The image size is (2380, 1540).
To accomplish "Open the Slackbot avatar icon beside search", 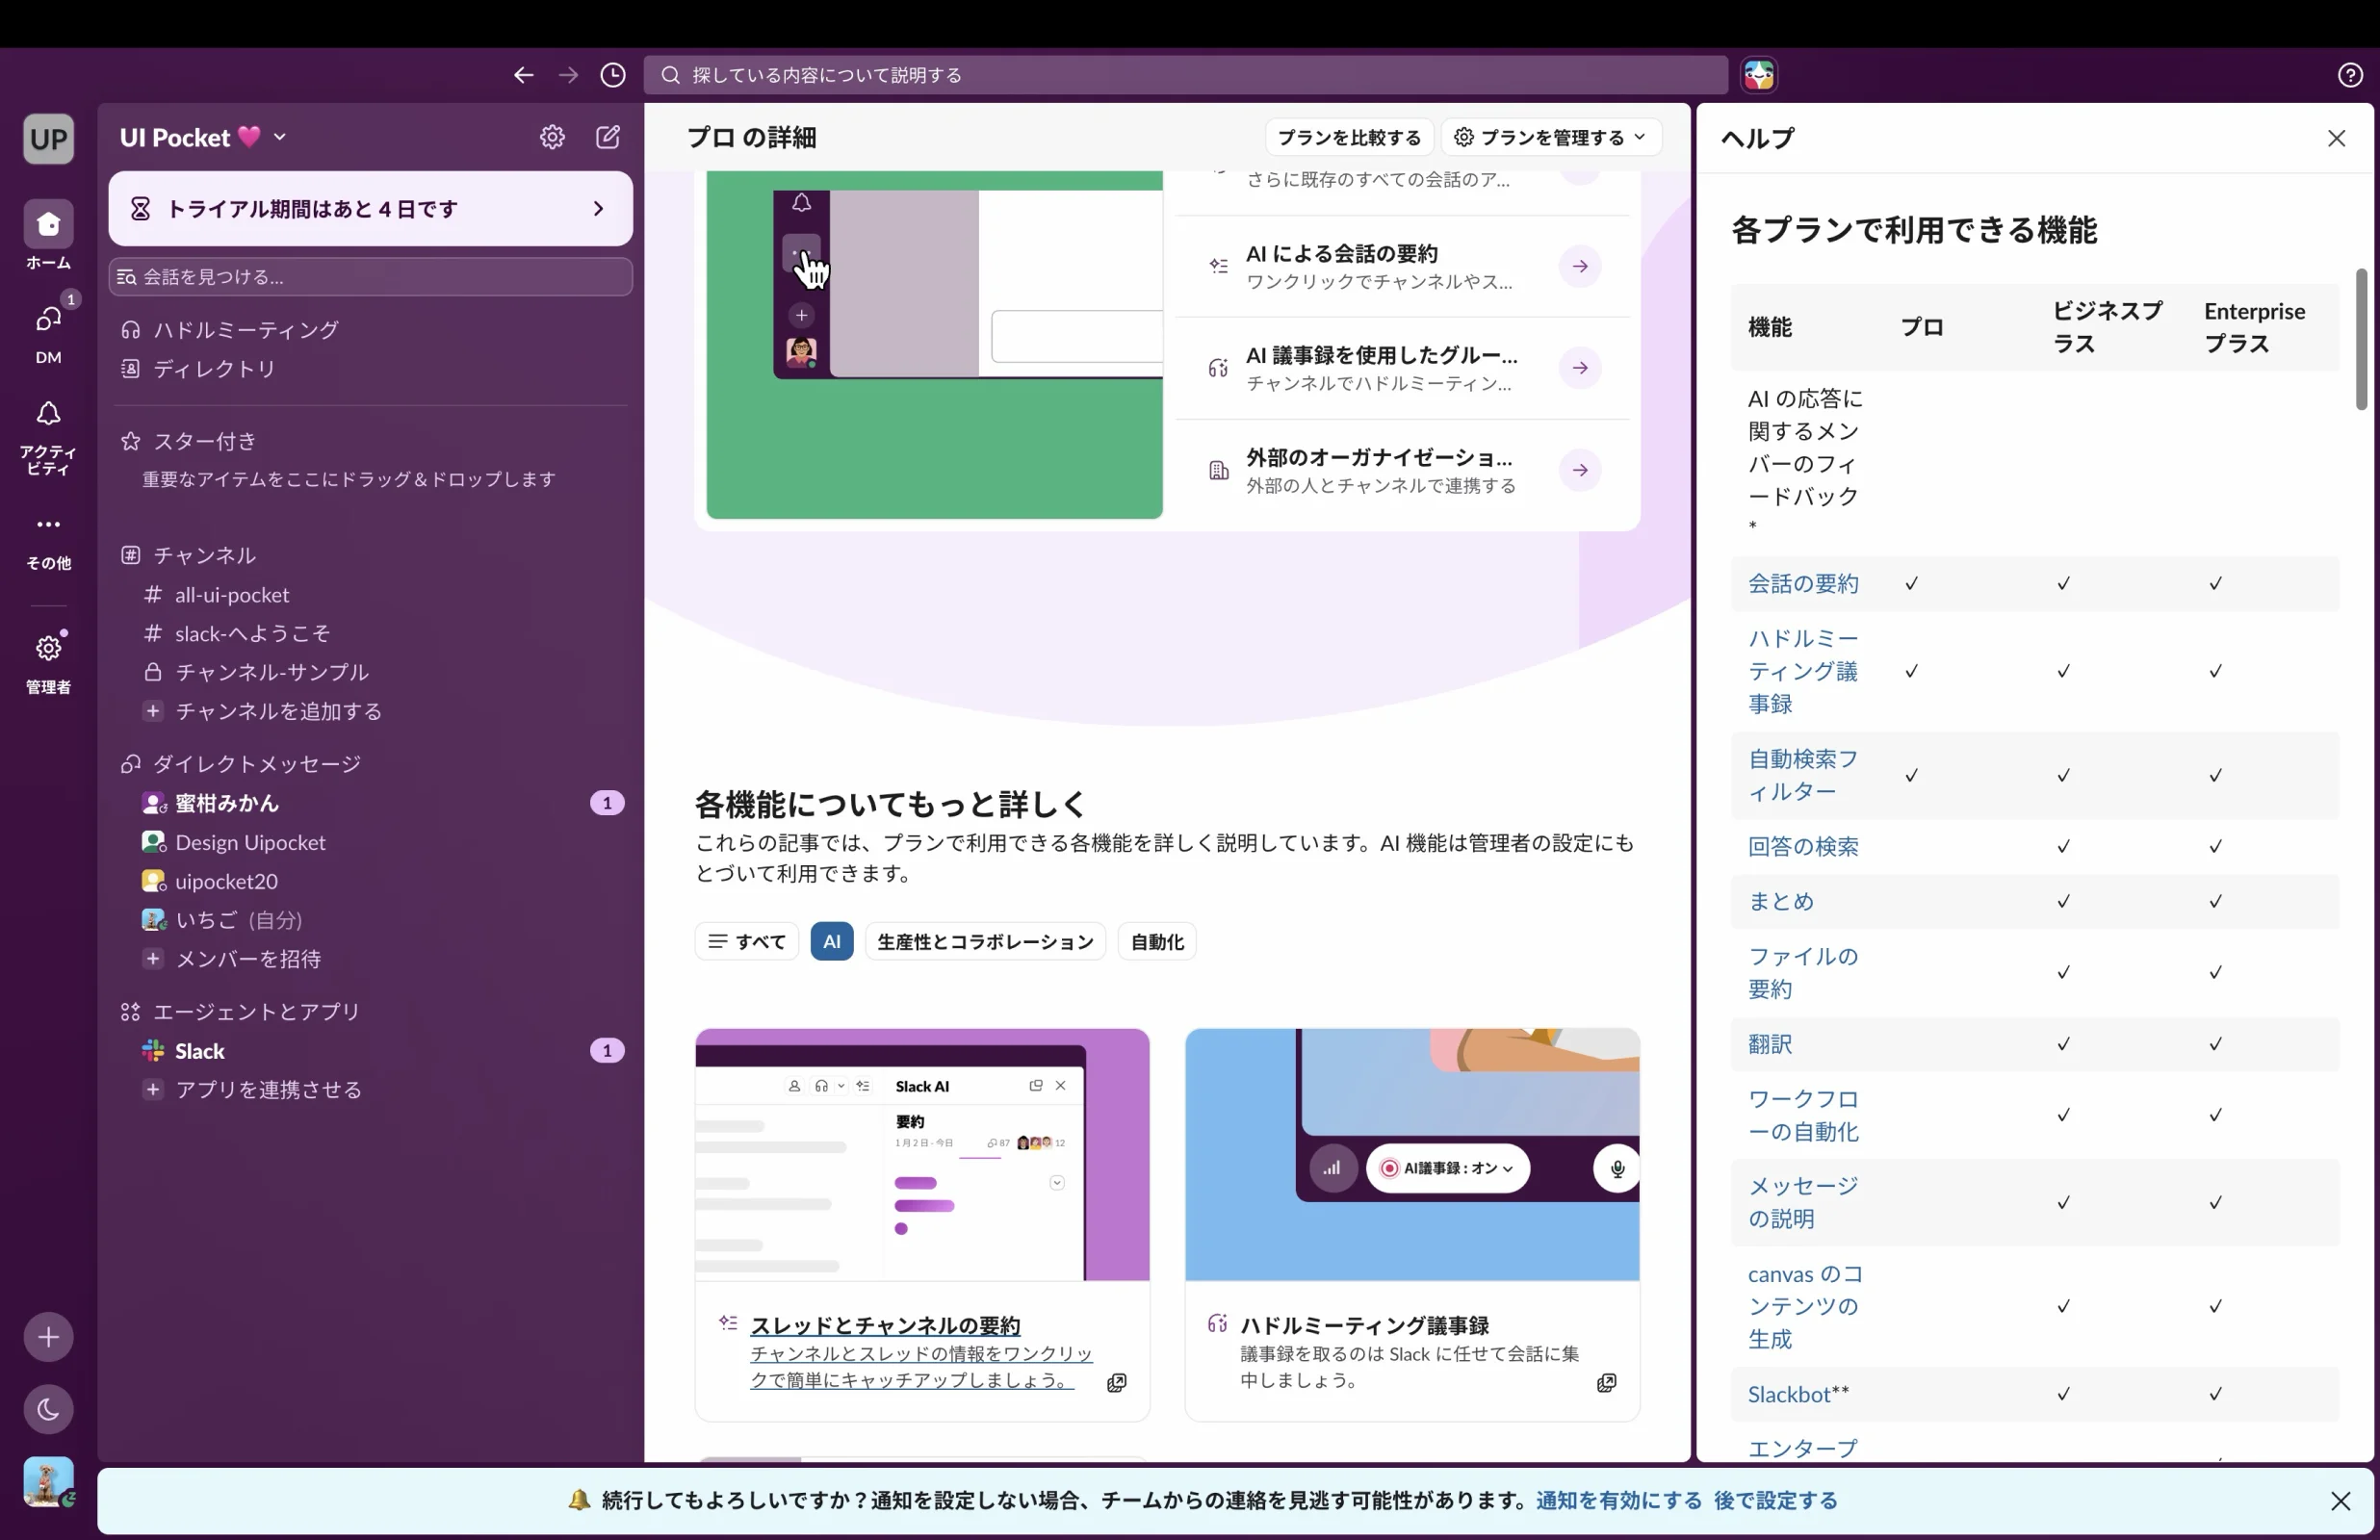I will [1759, 75].
